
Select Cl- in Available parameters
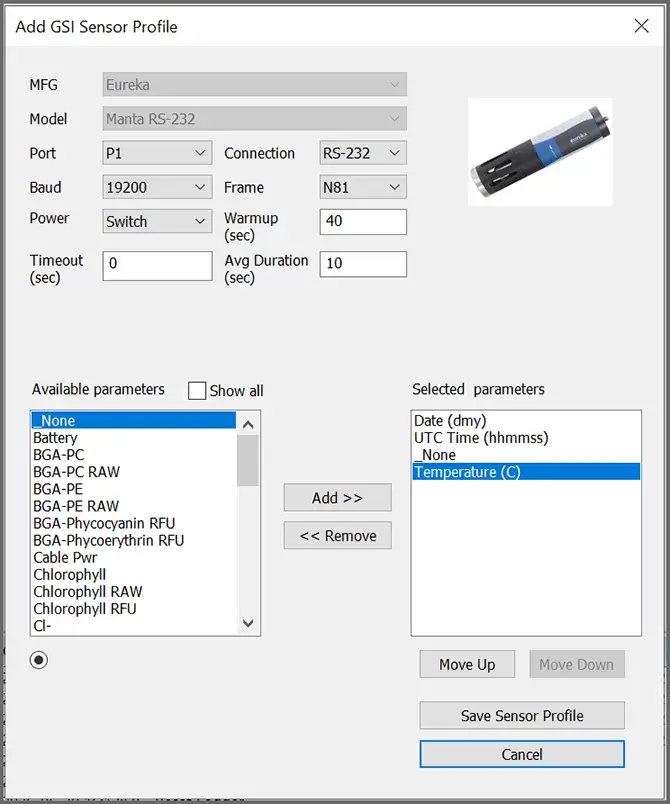133,626
